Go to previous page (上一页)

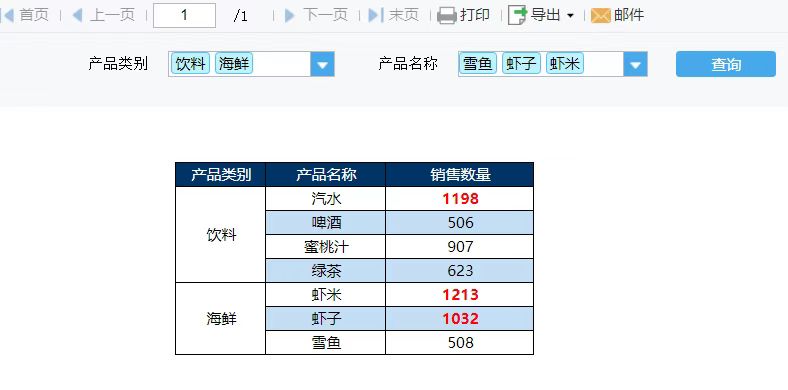pyautogui.click(x=104, y=15)
